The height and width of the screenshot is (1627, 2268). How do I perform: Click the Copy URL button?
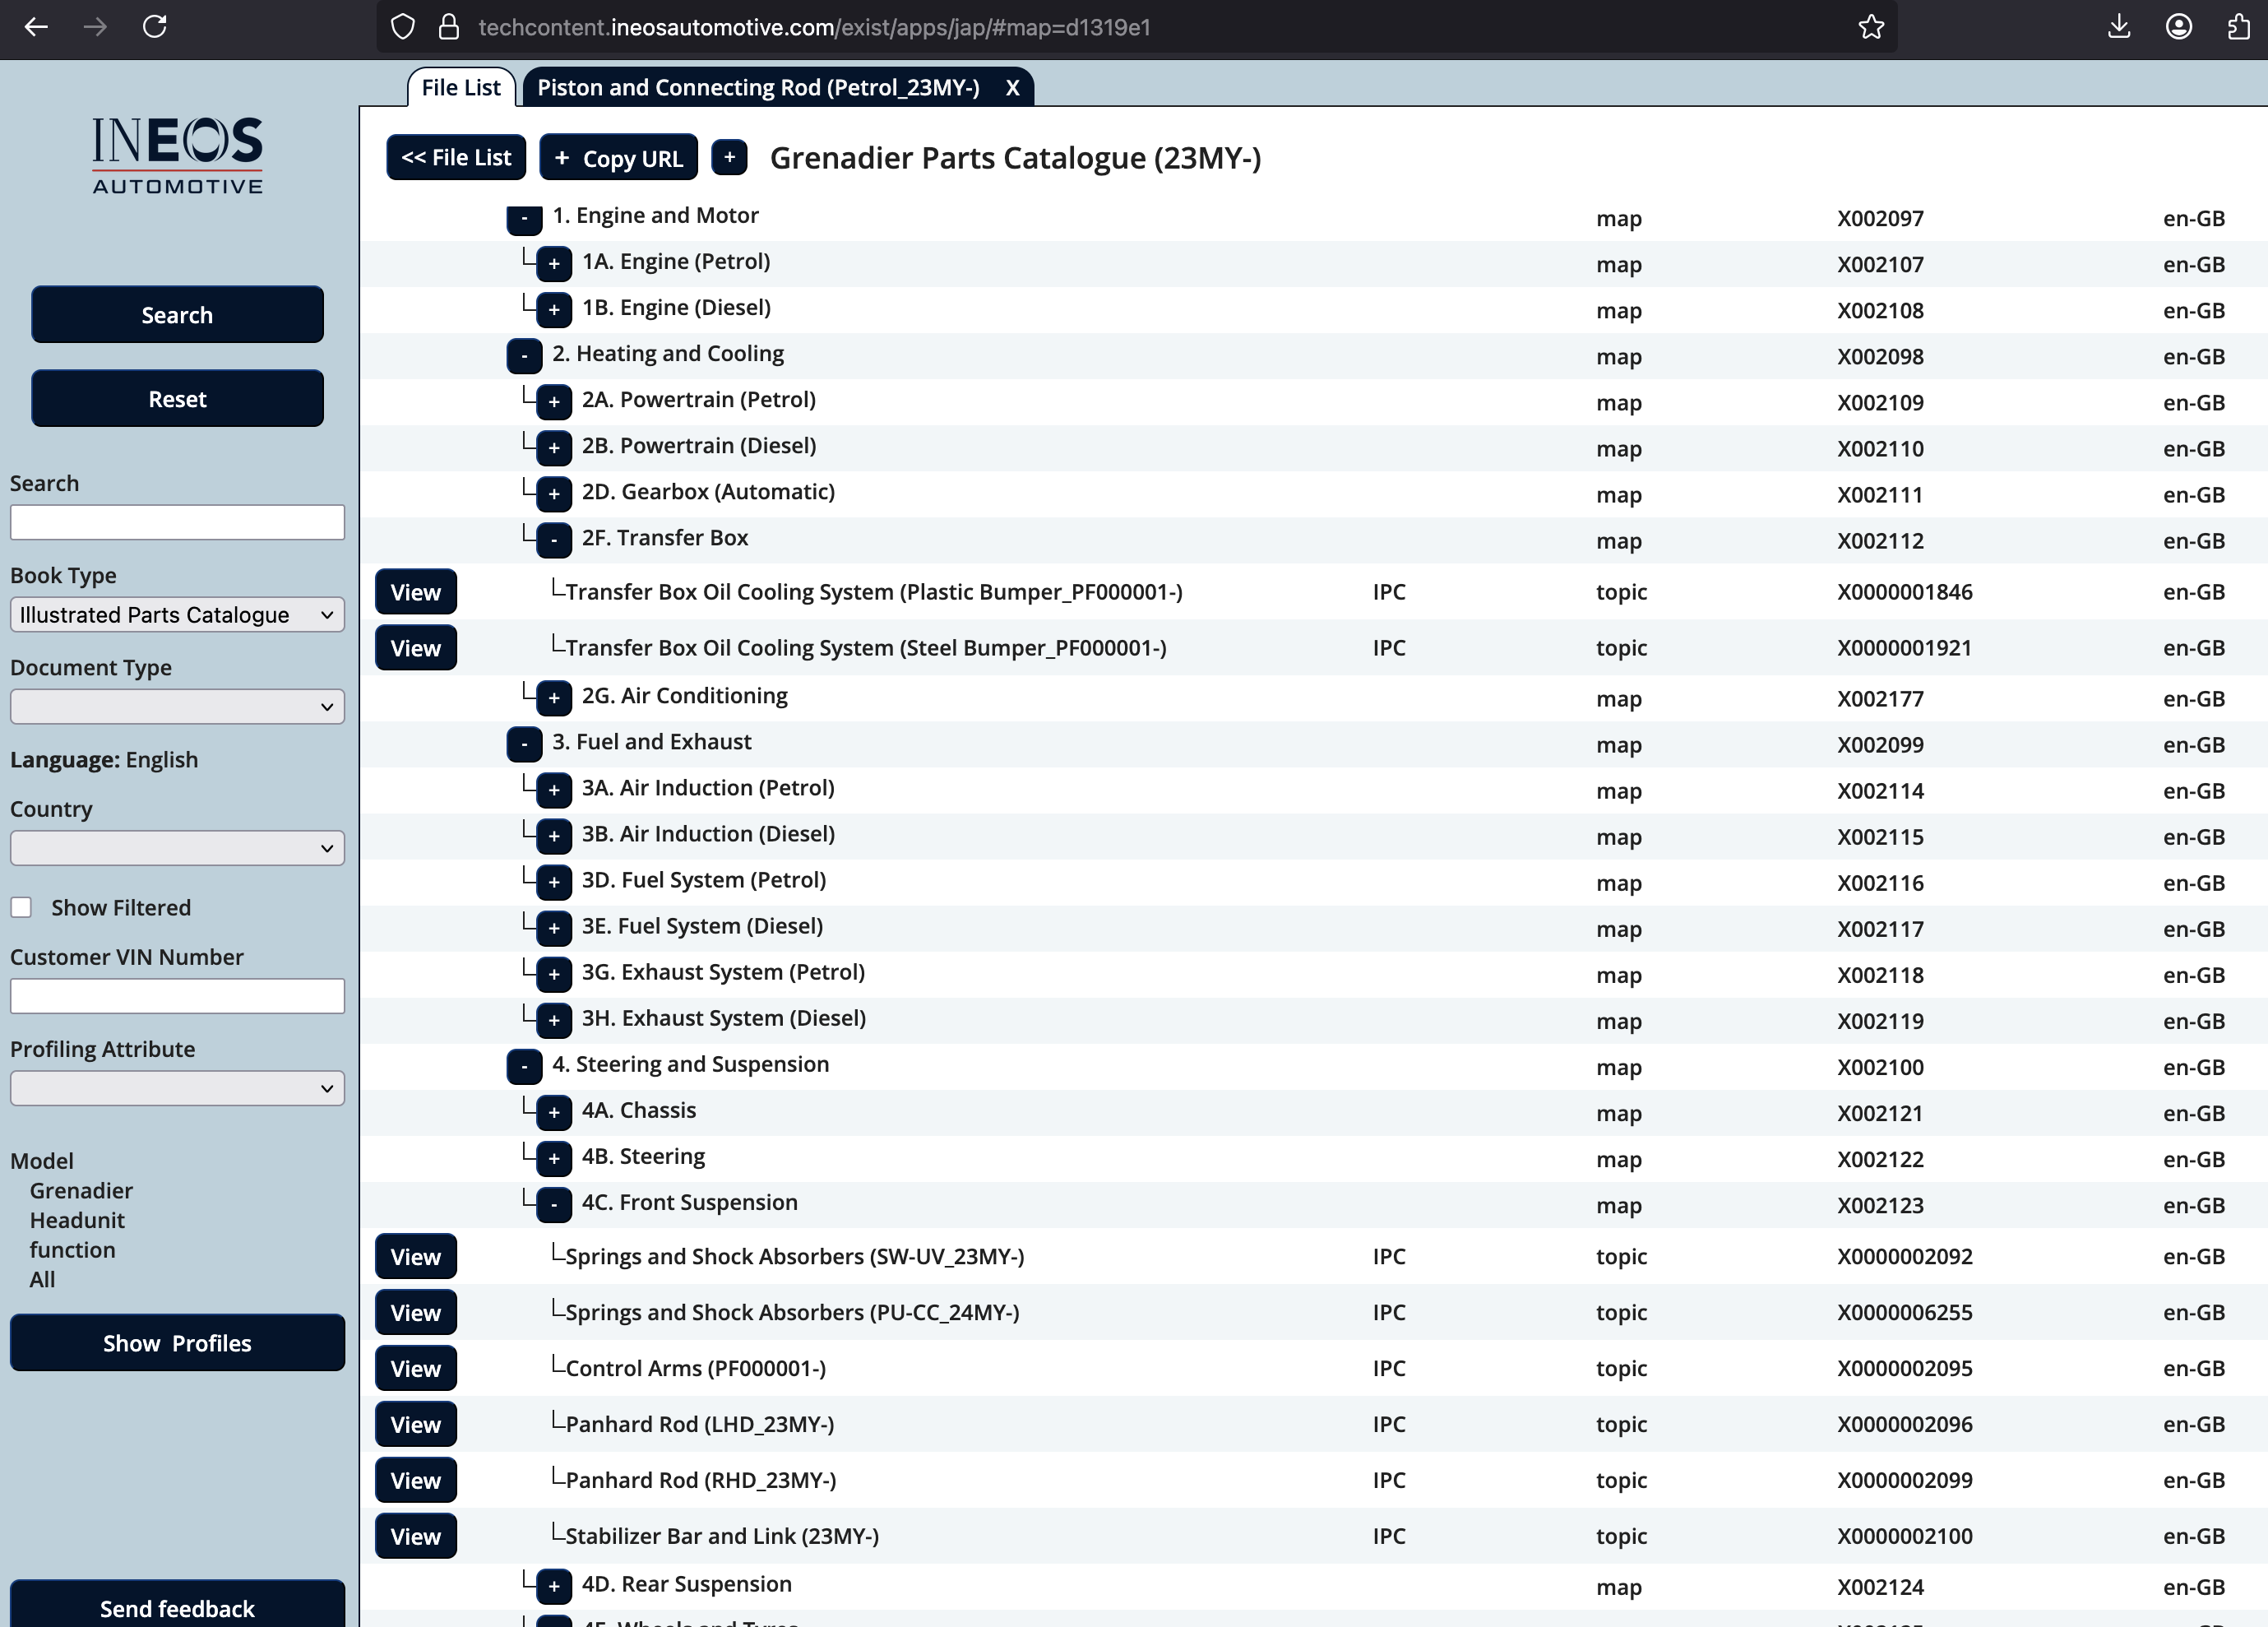[x=618, y=157]
